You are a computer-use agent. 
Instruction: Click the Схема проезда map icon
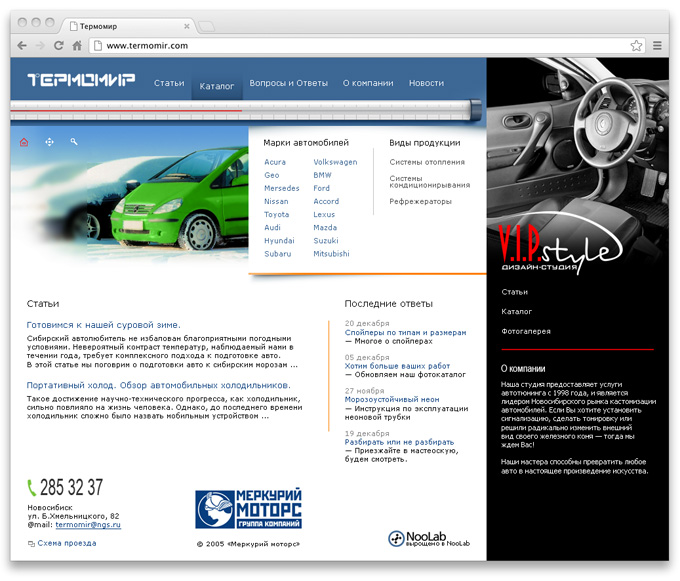[x=31, y=544]
